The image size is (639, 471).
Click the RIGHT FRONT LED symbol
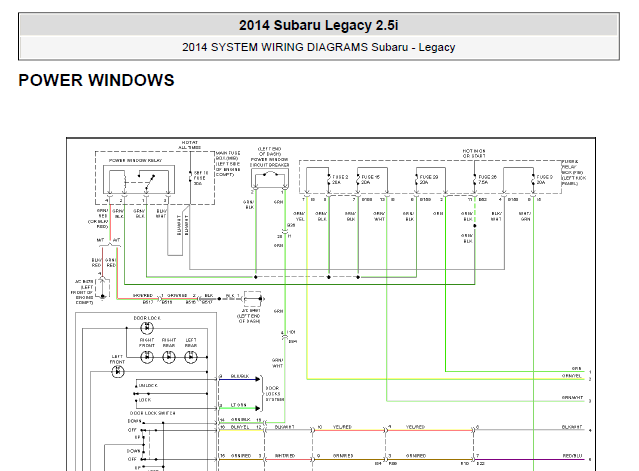click(x=147, y=357)
